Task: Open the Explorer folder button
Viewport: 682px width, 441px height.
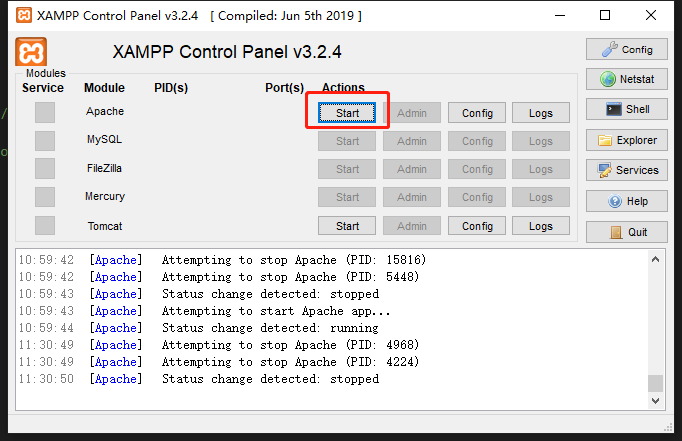Action: [626, 140]
